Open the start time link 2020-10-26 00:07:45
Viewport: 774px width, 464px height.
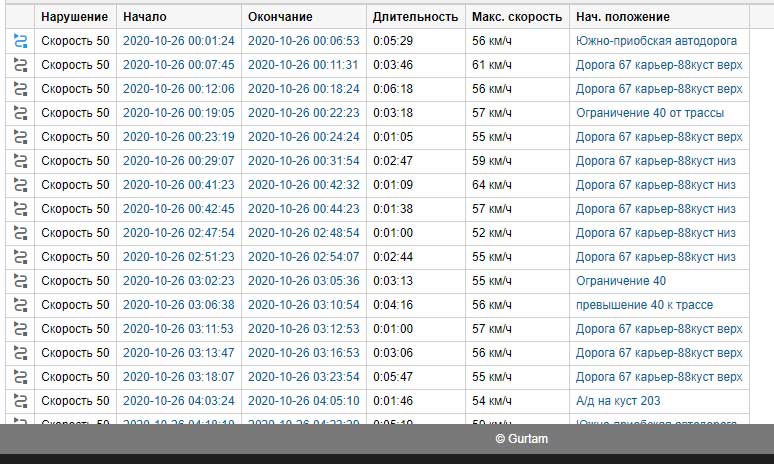(178, 65)
